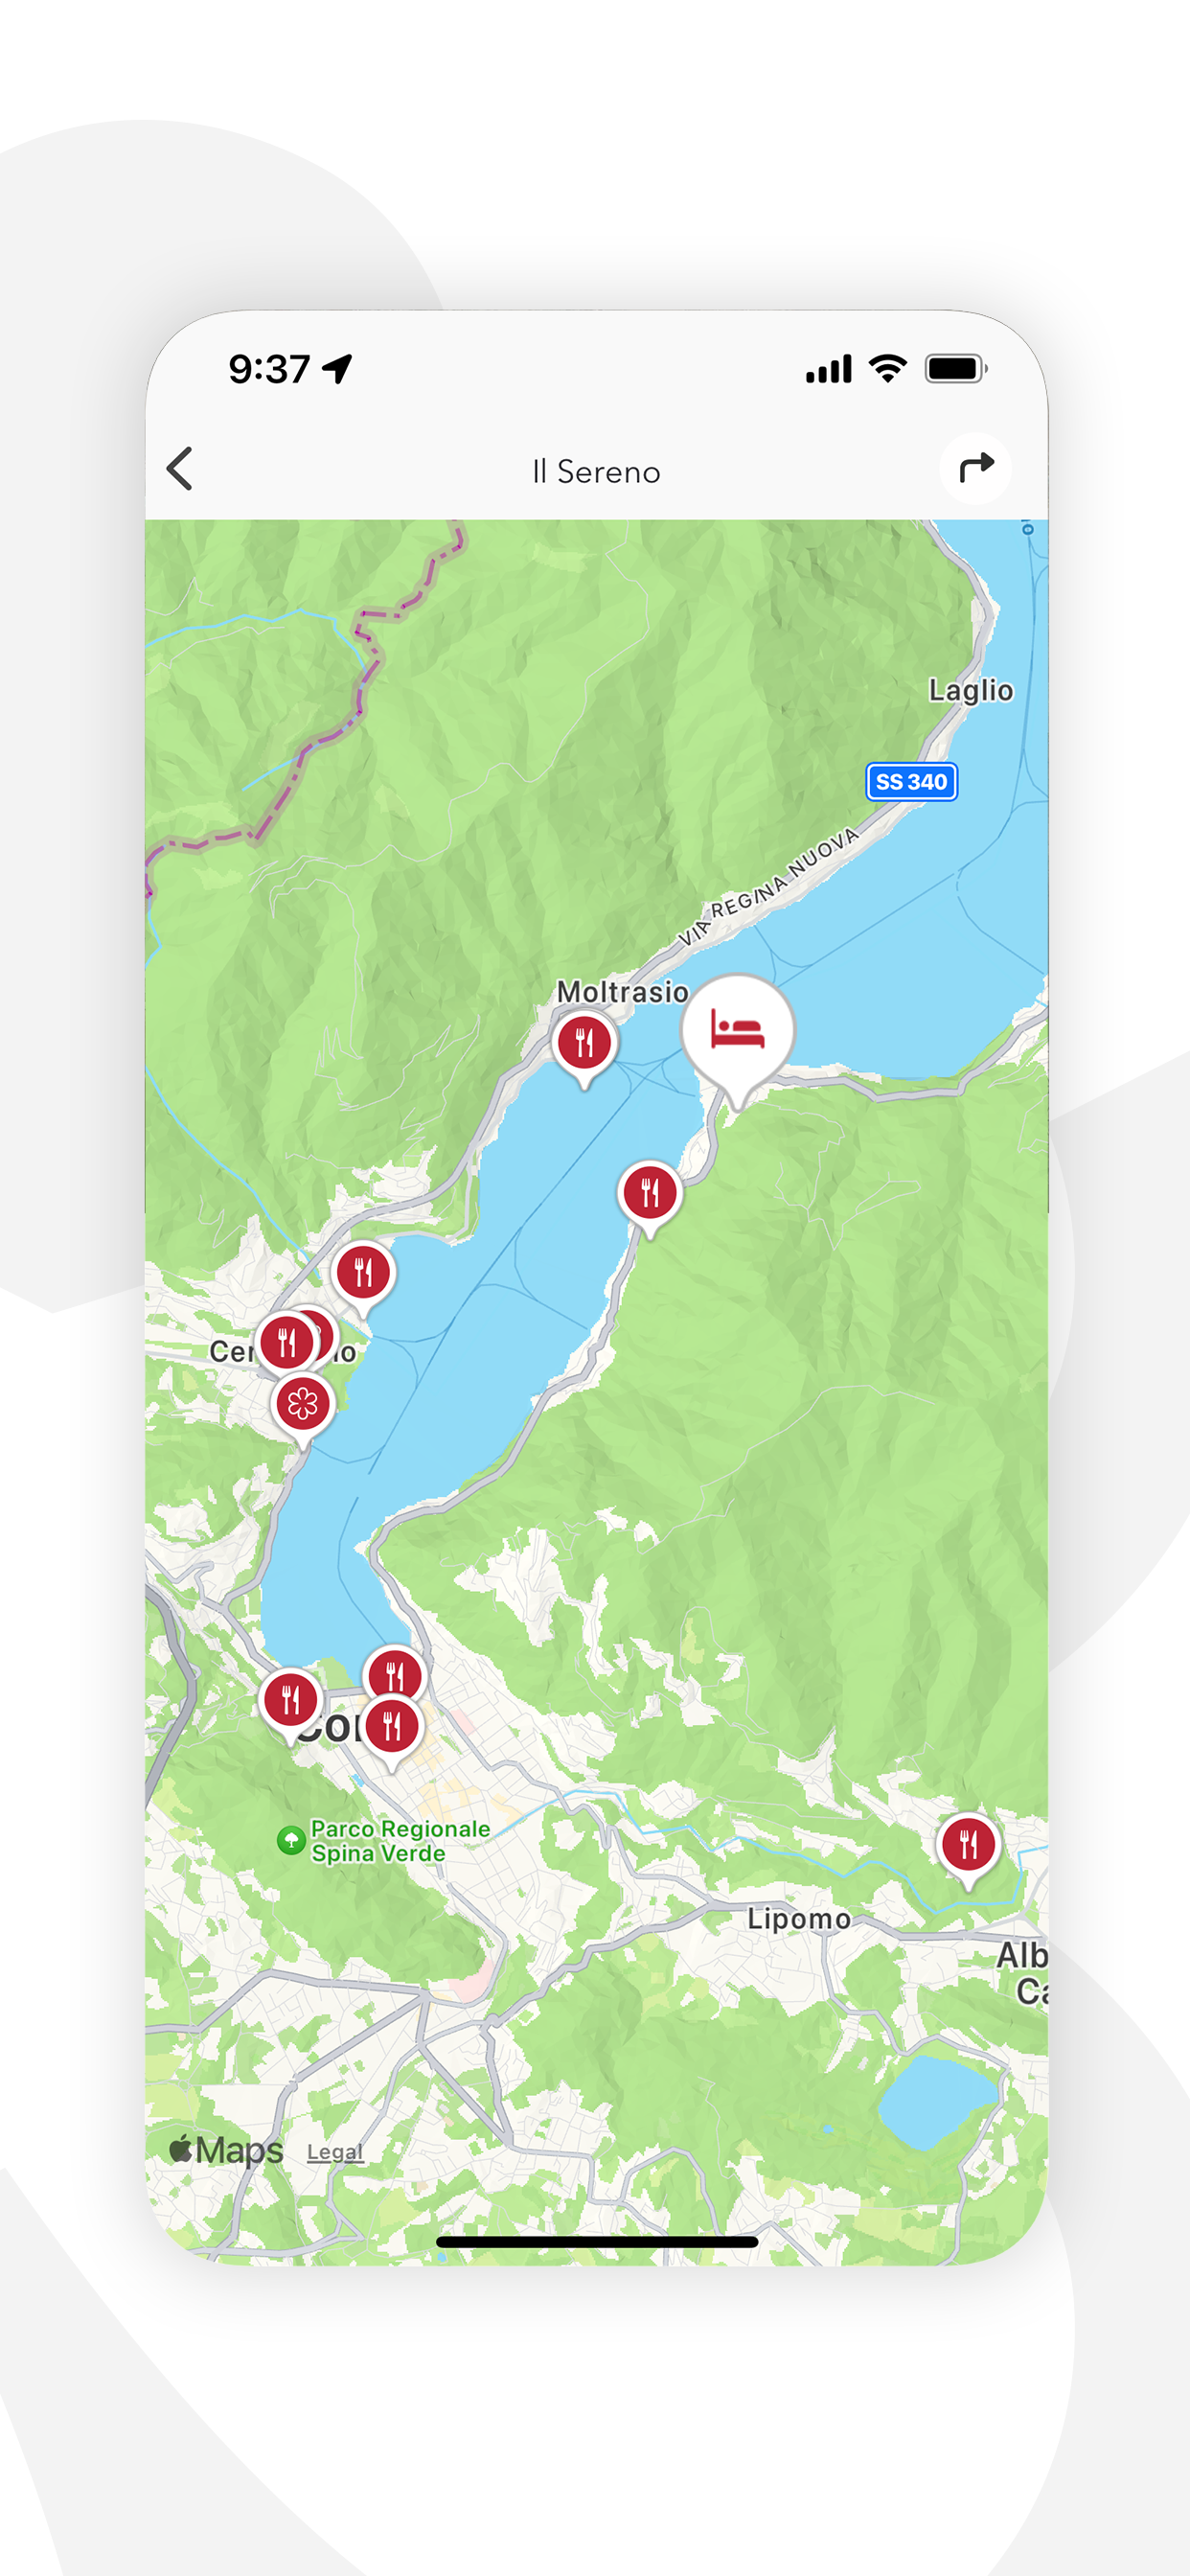Tap Parco Regionale Spina Verde park marker
The width and height of the screenshot is (1190, 2576).
291,1839
